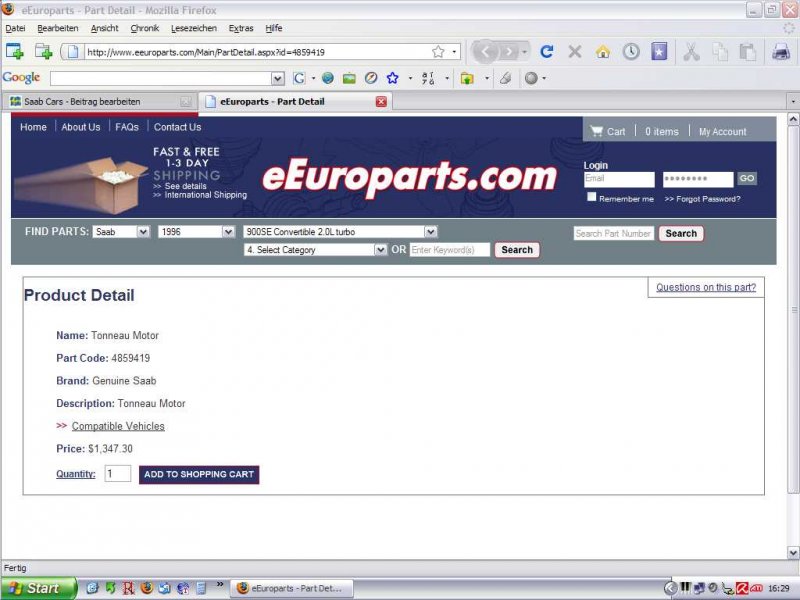
Task: Switch to the Saab Cars tab
Action: [x=99, y=102]
